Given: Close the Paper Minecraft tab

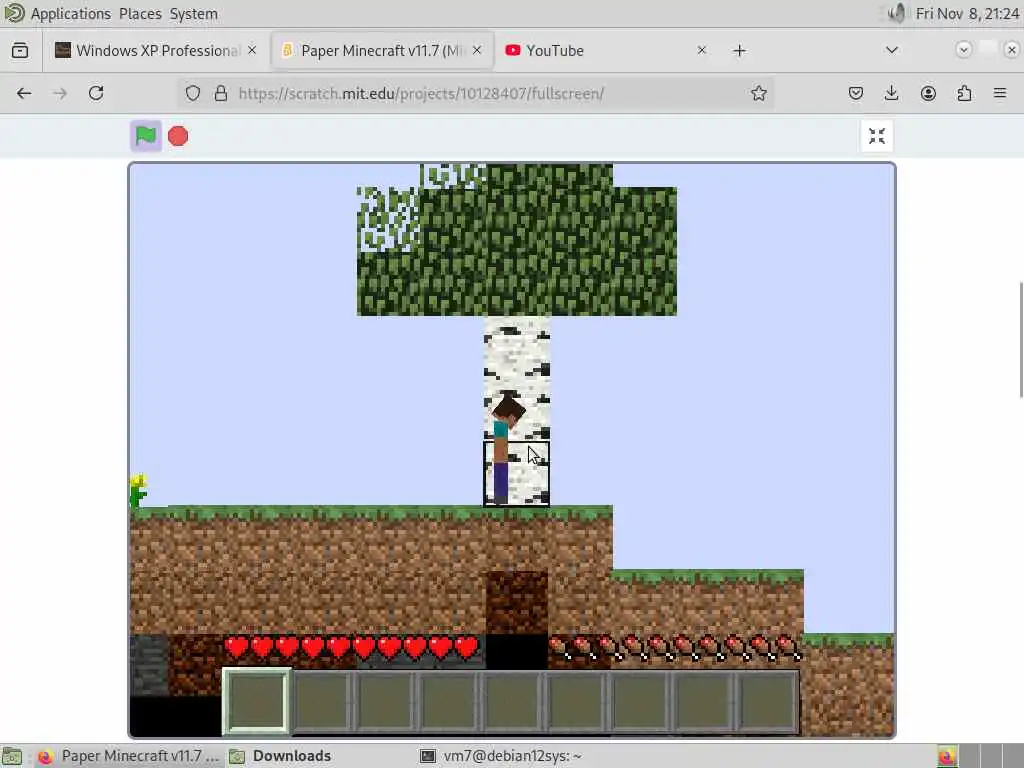Looking at the screenshot, I should 477,50.
